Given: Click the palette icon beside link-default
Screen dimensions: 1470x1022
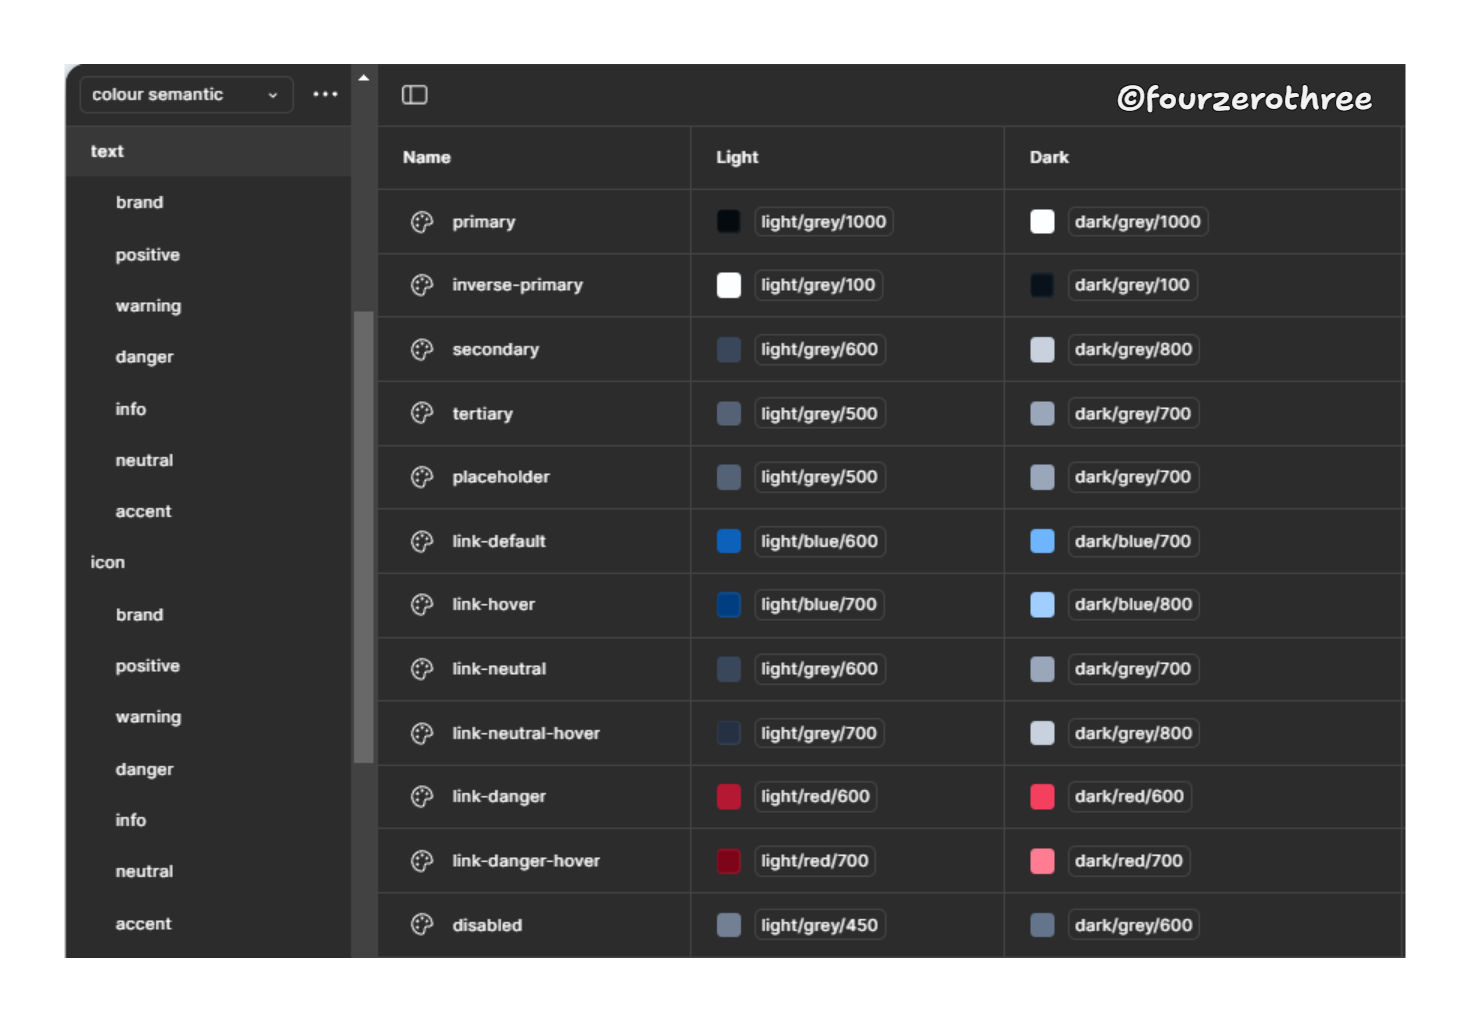Looking at the screenshot, I should tap(422, 541).
